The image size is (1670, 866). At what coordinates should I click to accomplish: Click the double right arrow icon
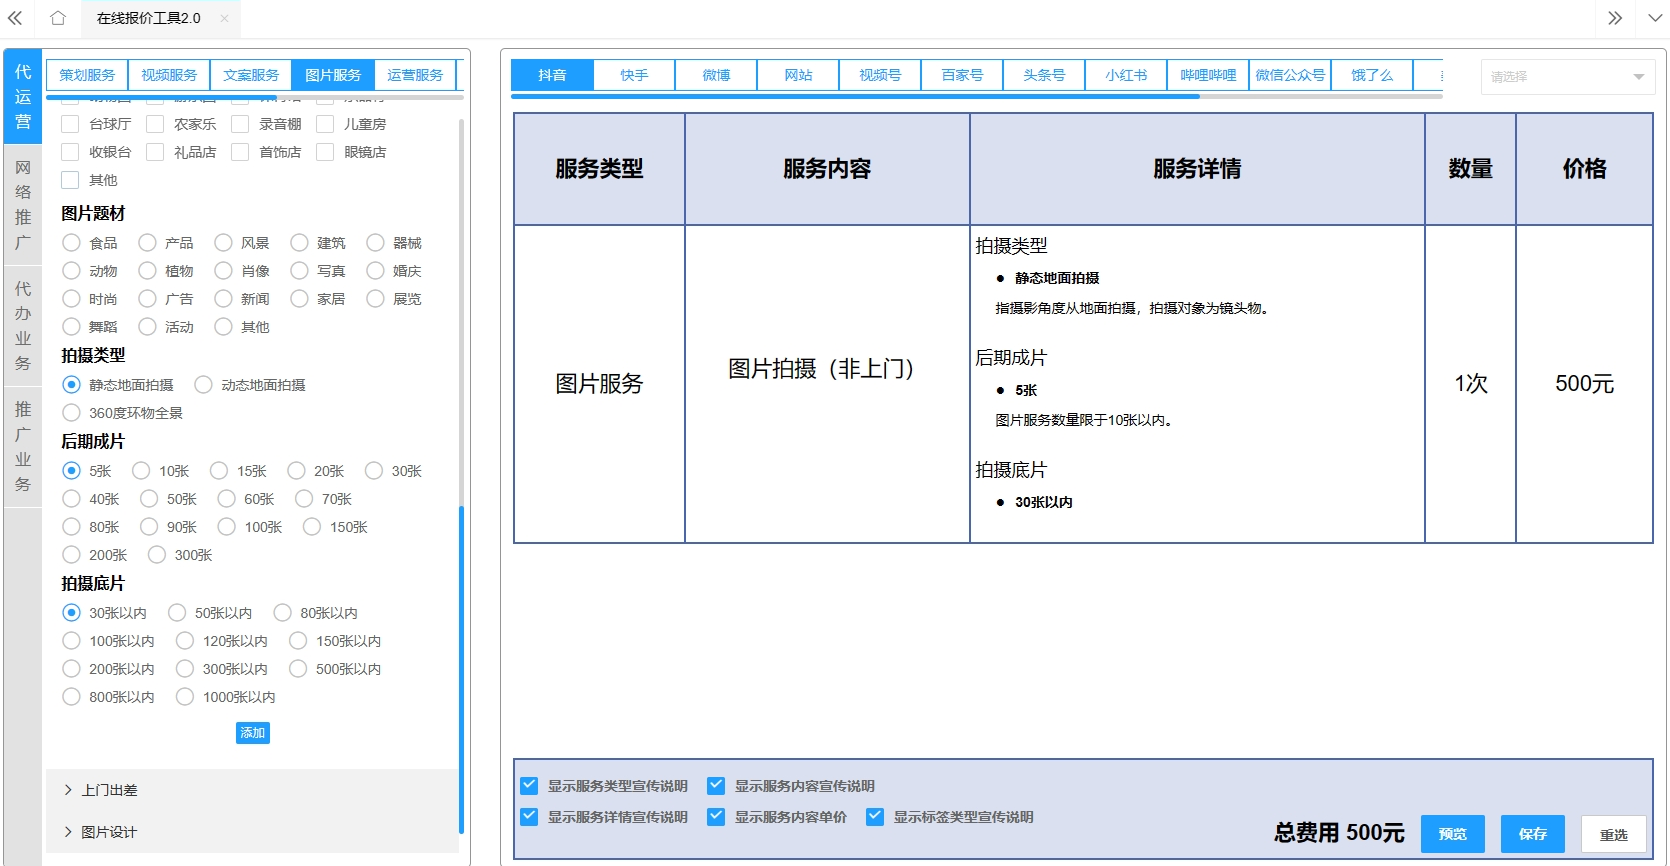1615,18
